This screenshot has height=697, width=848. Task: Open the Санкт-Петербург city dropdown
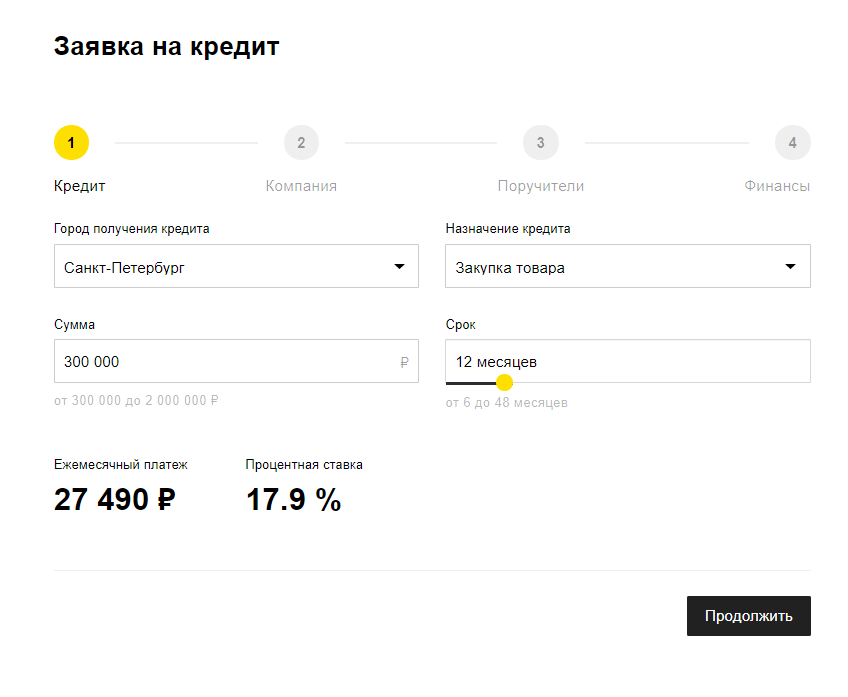[x=236, y=266]
